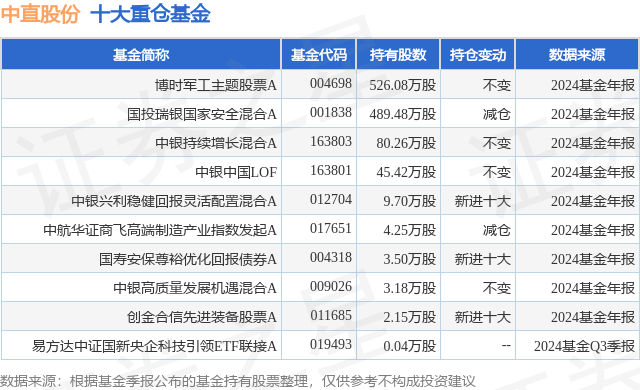Click the 4.25万股 holding value
Screen dimensions: 640x390
click(x=409, y=230)
